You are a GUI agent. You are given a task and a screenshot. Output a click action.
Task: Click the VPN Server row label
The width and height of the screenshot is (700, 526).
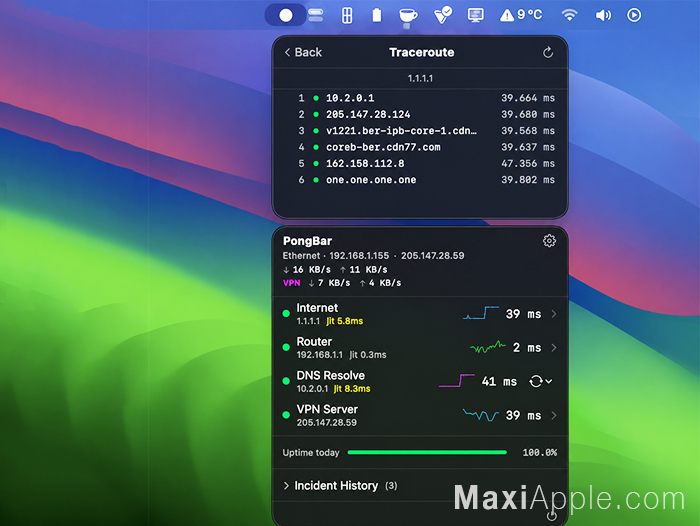[x=327, y=409]
